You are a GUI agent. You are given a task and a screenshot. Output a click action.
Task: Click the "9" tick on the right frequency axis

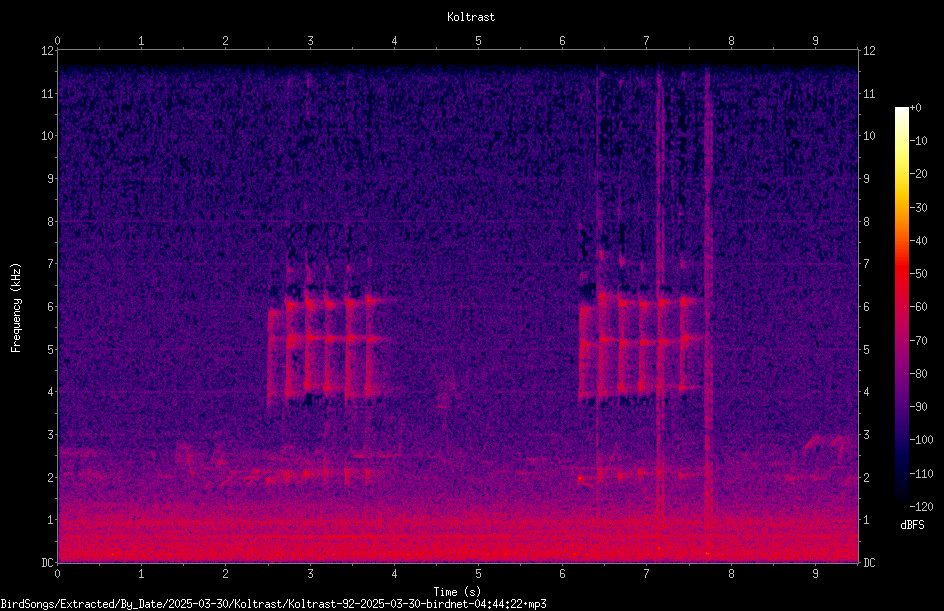pyautogui.click(x=866, y=179)
